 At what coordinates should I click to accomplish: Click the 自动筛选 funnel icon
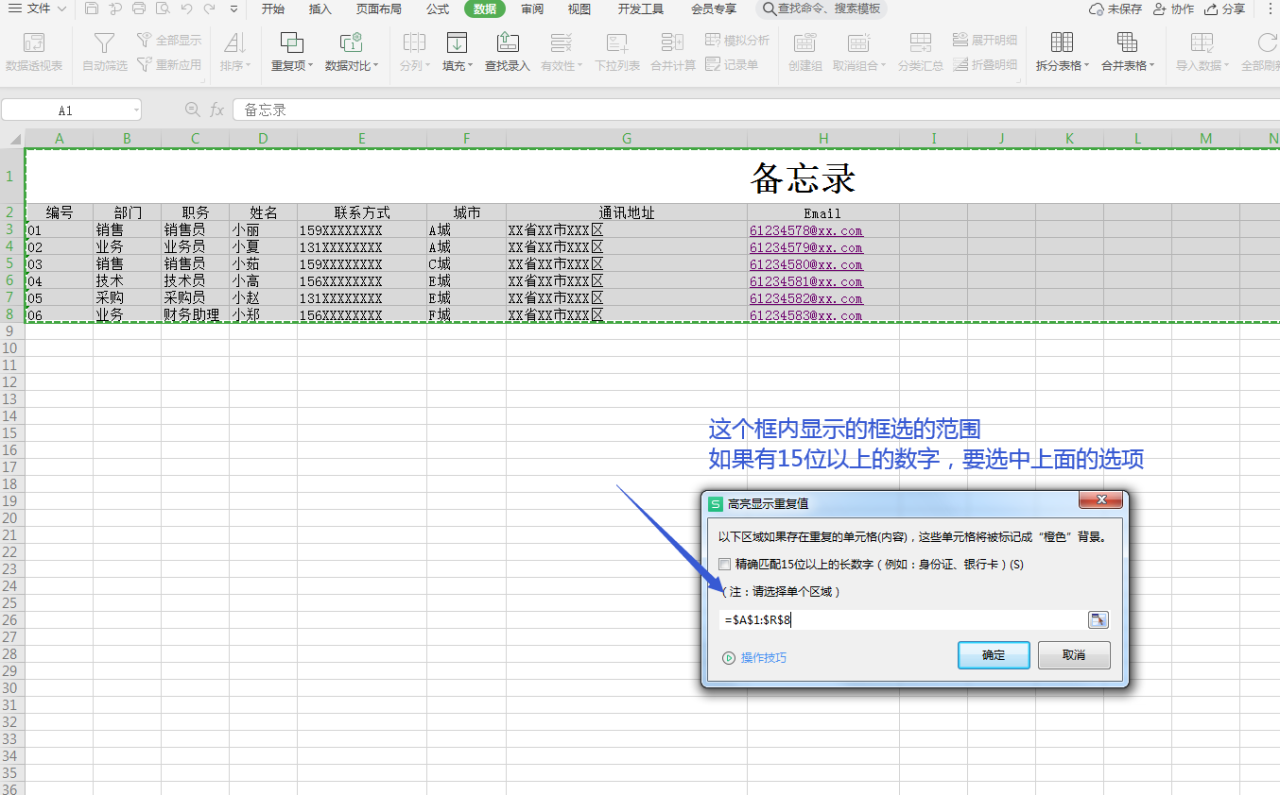pyautogui.click(x=104, y=43)
